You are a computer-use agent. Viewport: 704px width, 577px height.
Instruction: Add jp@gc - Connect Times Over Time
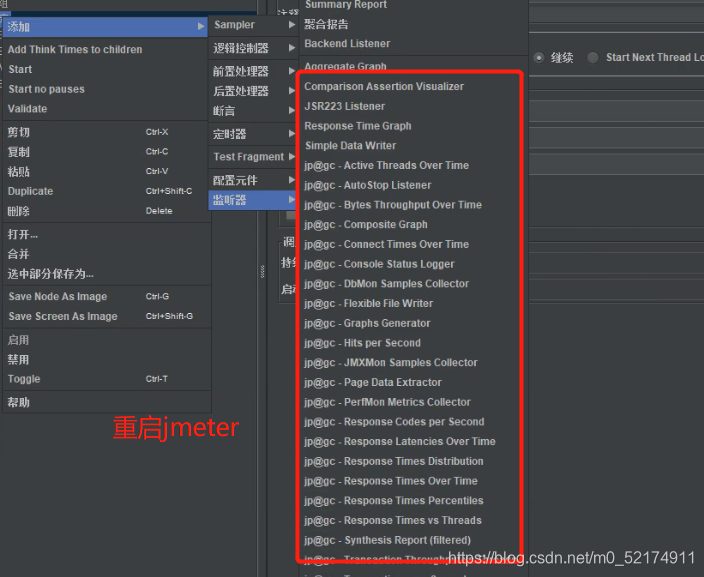[x=413, y=244]
